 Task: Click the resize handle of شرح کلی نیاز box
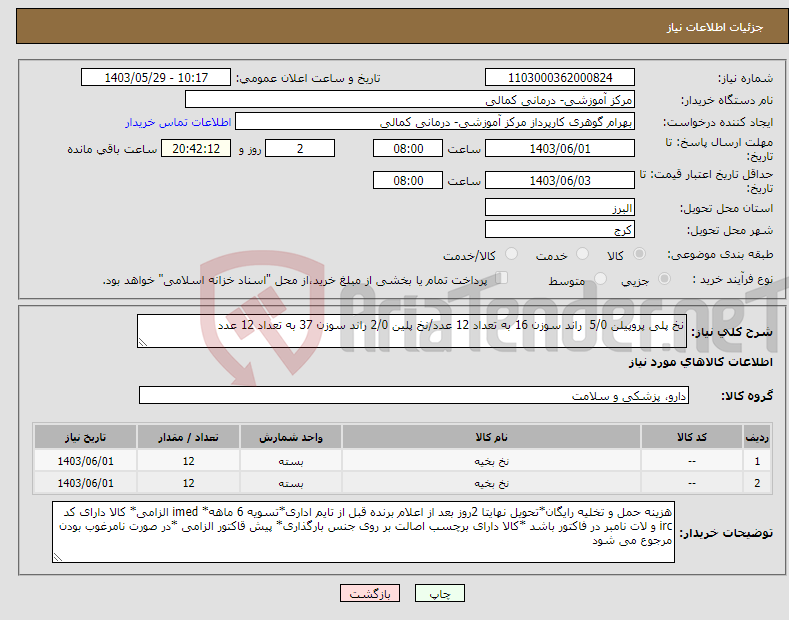(x=142, y=343)
